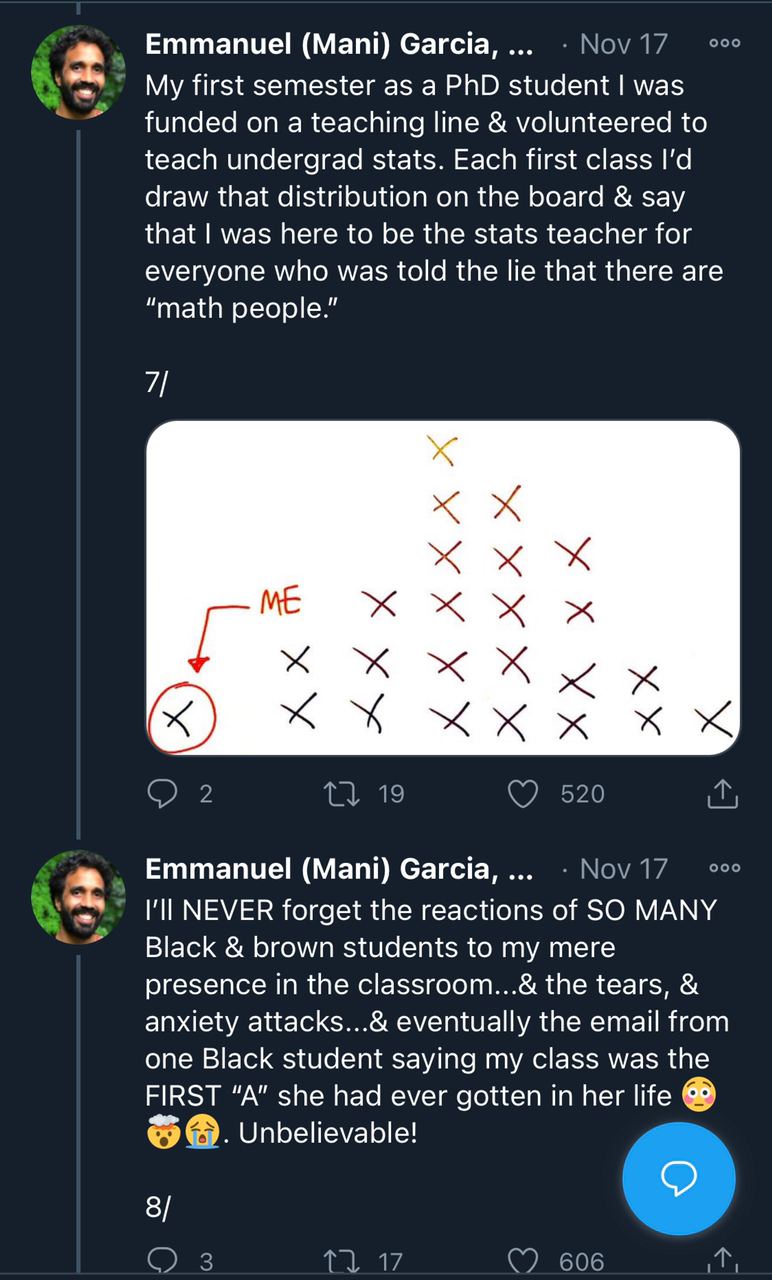Tap the blue floating reply button
The height and width of the screenshot is (1280, 772).
coord(679,1179)
